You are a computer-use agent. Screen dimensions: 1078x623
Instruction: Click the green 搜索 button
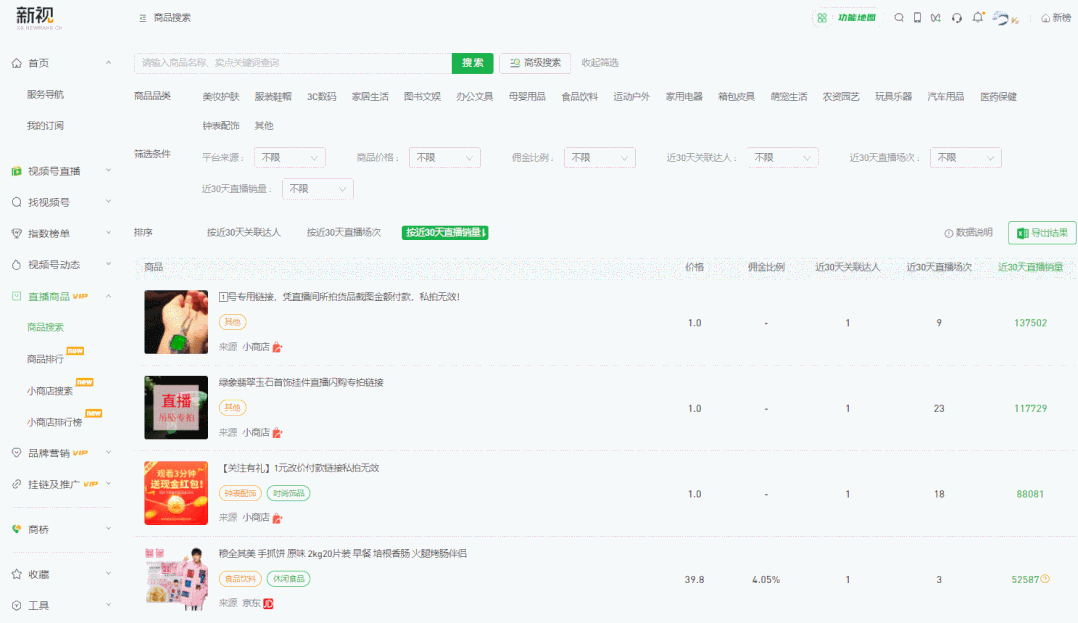point(472,63)
